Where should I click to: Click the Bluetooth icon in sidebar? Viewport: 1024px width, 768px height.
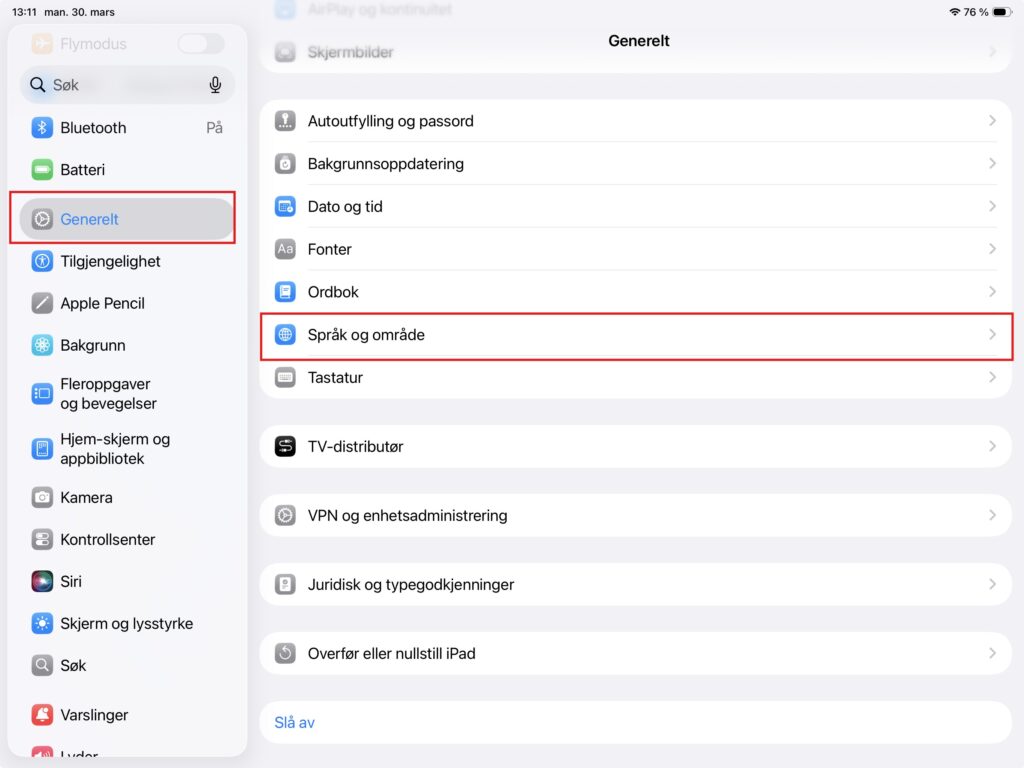(x=42, y=127)
